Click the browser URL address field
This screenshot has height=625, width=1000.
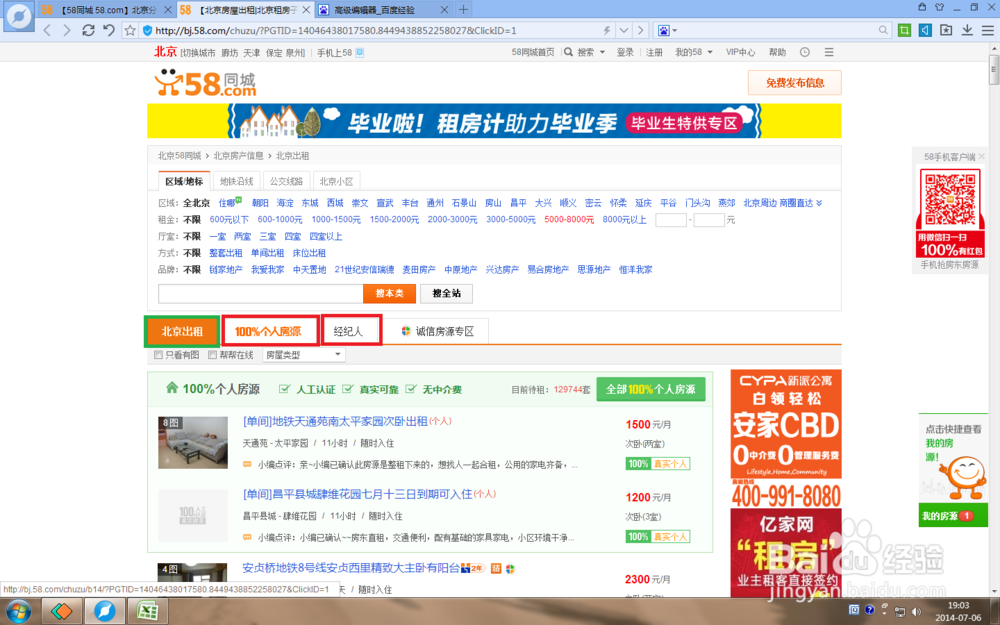click(x=376, y=30)
